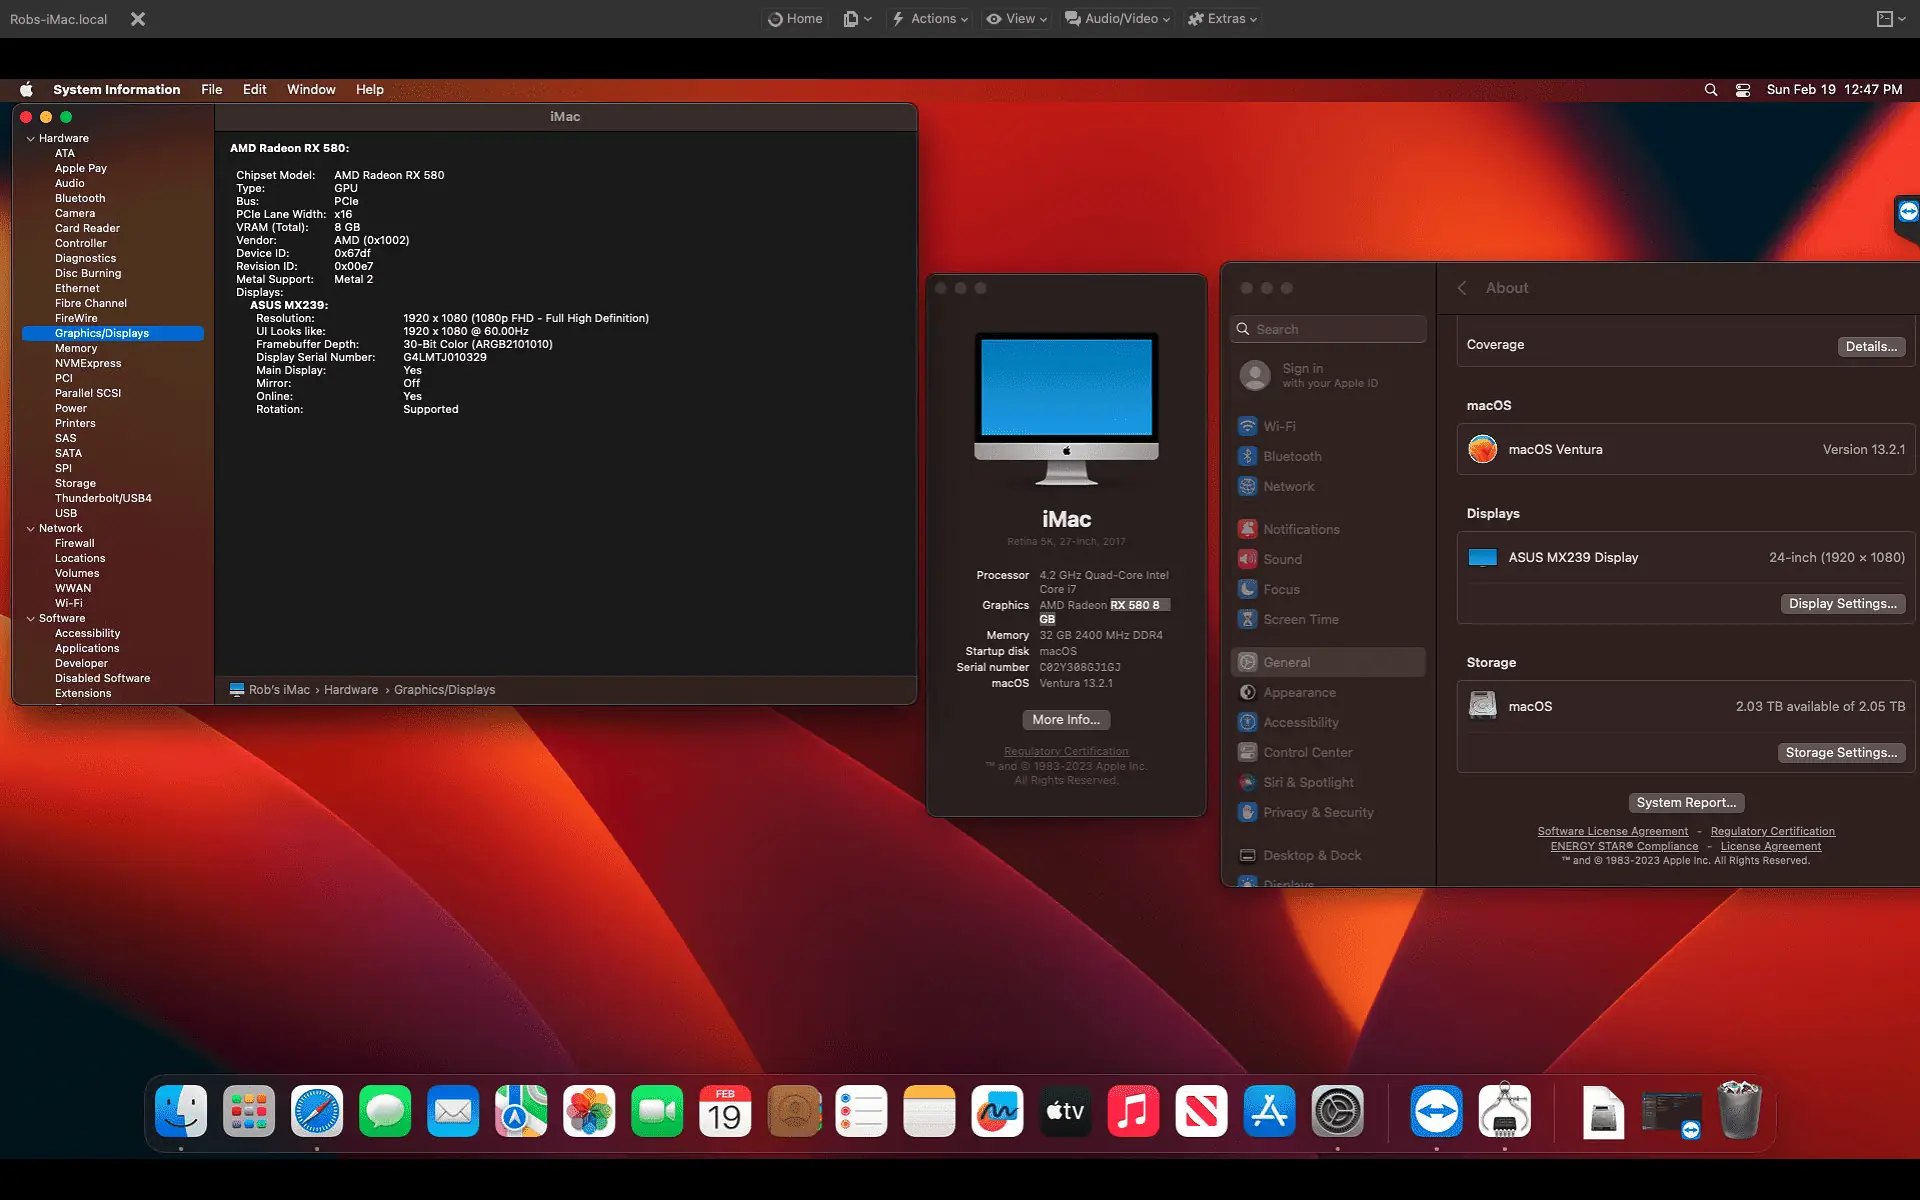1920x1200 pixels.
Task: Open Launchpad in the dock
Action: [249, 1111]
